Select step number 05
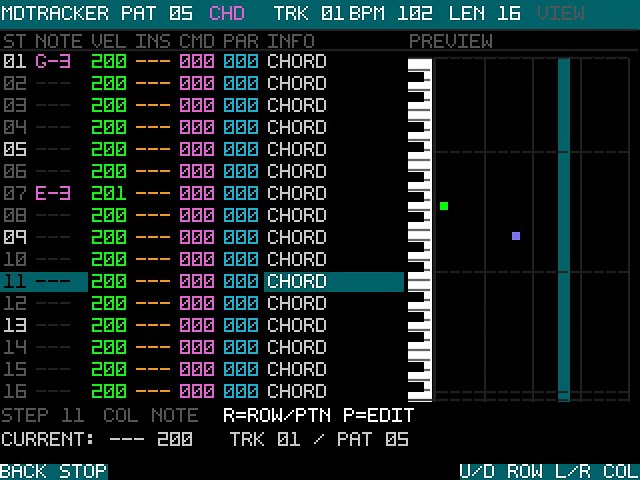The width and height of the screenshot is (640, 480). (15, 149)
